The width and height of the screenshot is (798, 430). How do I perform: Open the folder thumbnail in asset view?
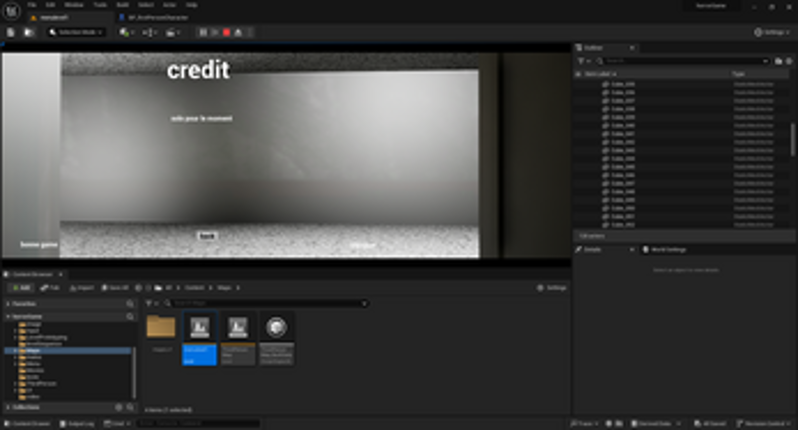(x=161, y=327)
